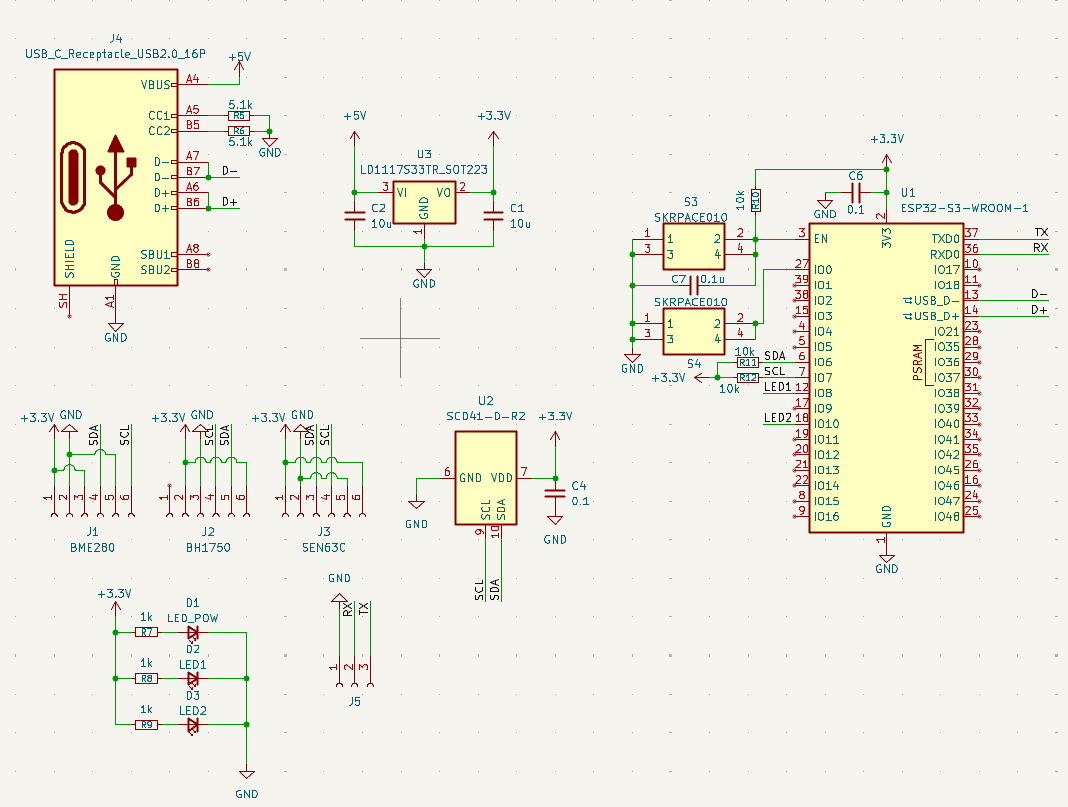Screen dimensions: 1068x807
Task: Select resistor R7 in the LED_POW branch
Action: (146, 633)
